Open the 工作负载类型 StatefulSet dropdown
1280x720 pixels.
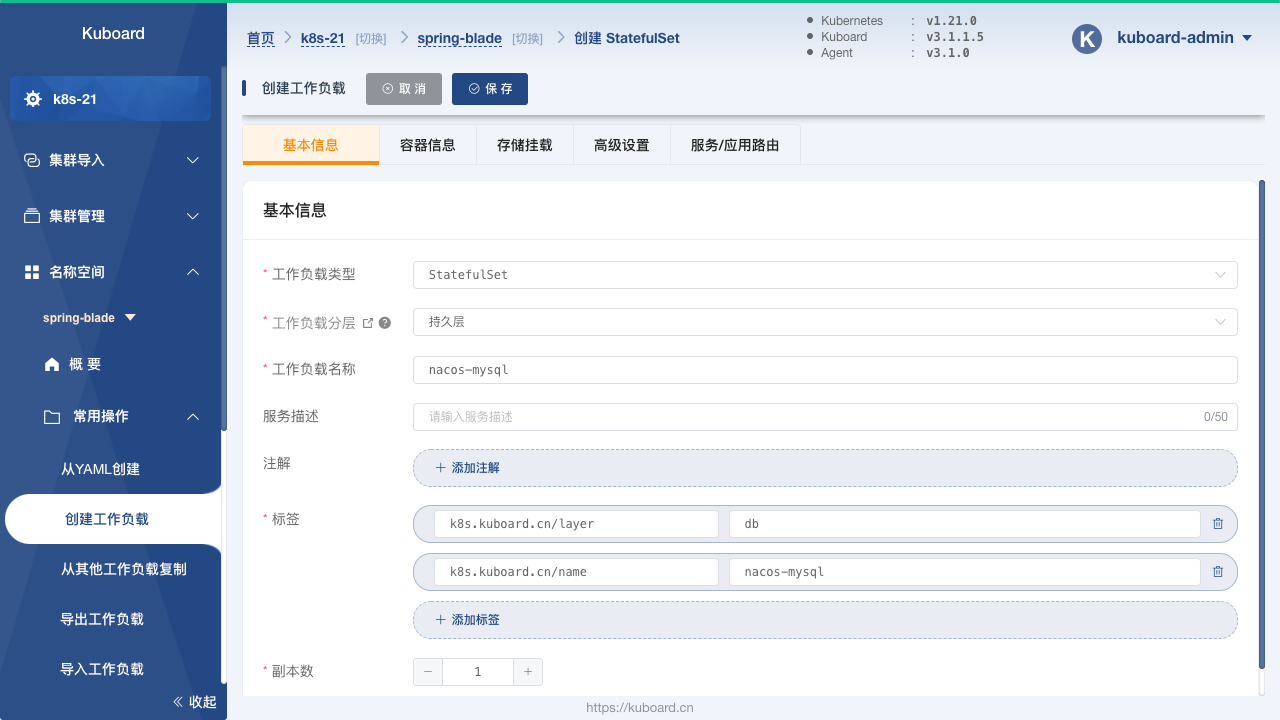pos(825,275)
